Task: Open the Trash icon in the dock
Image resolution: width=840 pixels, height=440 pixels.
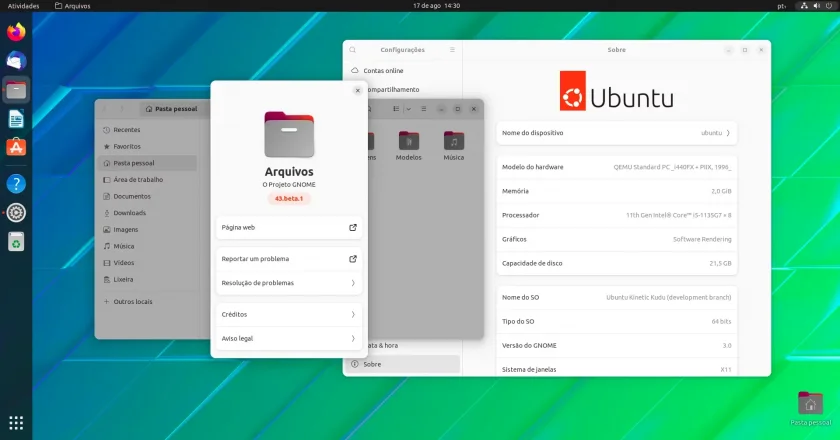Action: click(x=16, y=242)
